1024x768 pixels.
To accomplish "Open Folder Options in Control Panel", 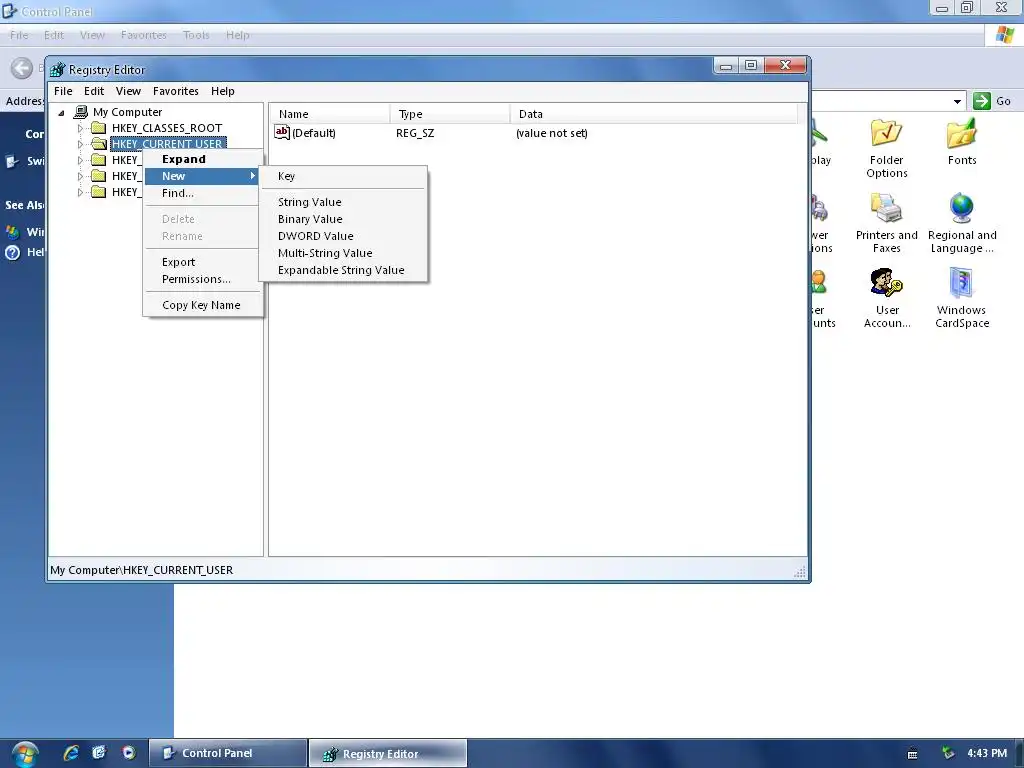I will (886, 148).
